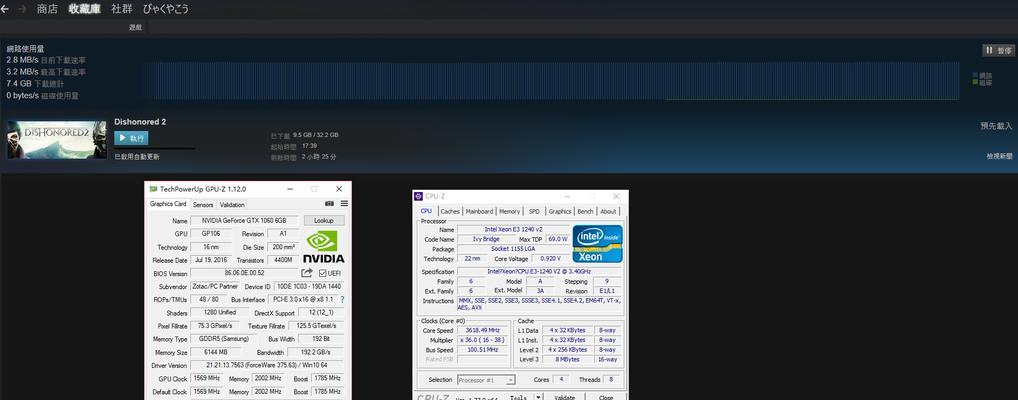Screen dimensions: 1018x400
Task: Click the Bus Speed 100.51 MHz value
Action: tap(484, 349)
